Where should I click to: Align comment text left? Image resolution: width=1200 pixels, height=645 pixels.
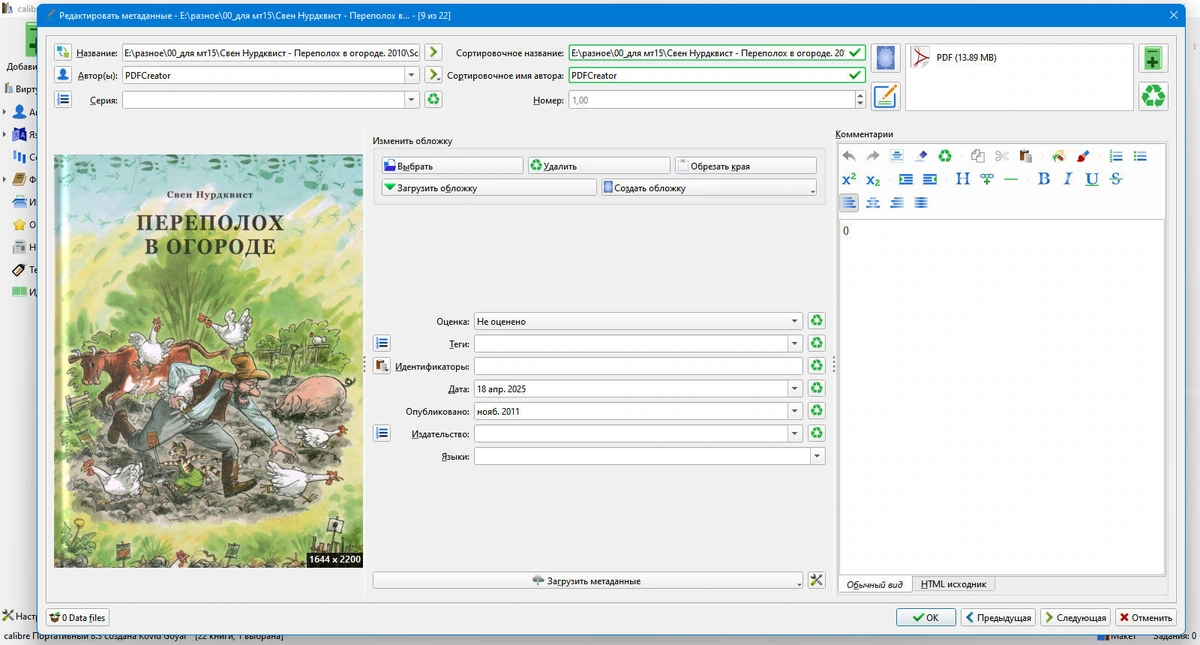pyautogui.click(x=849, y=202)
